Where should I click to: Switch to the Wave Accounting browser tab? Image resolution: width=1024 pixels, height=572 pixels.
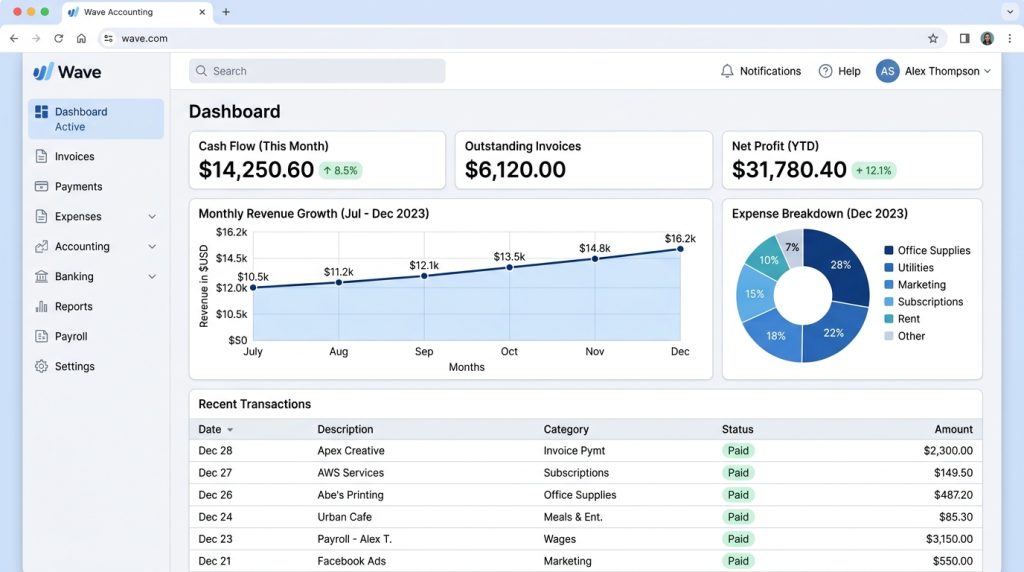137,12
